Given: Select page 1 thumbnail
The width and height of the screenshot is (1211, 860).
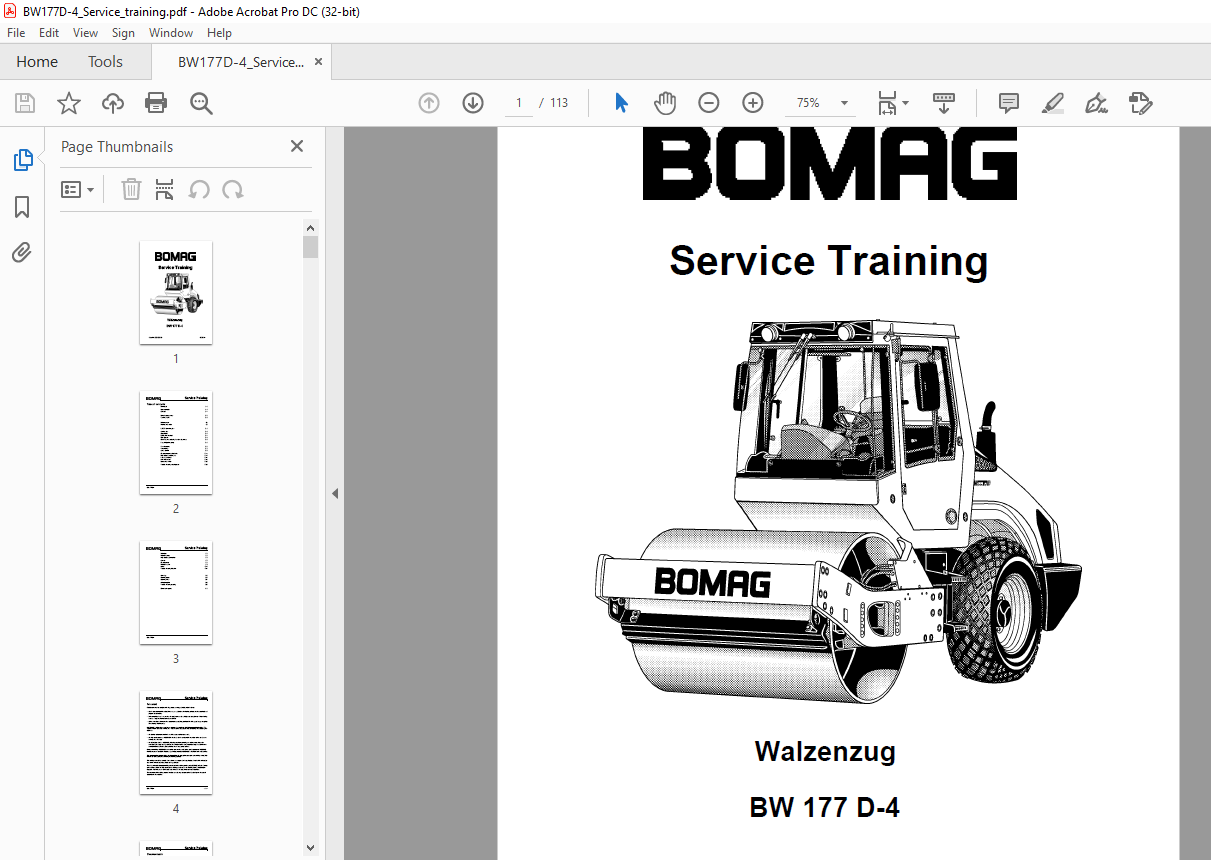Looking at the screenshot, I should 176,292.
